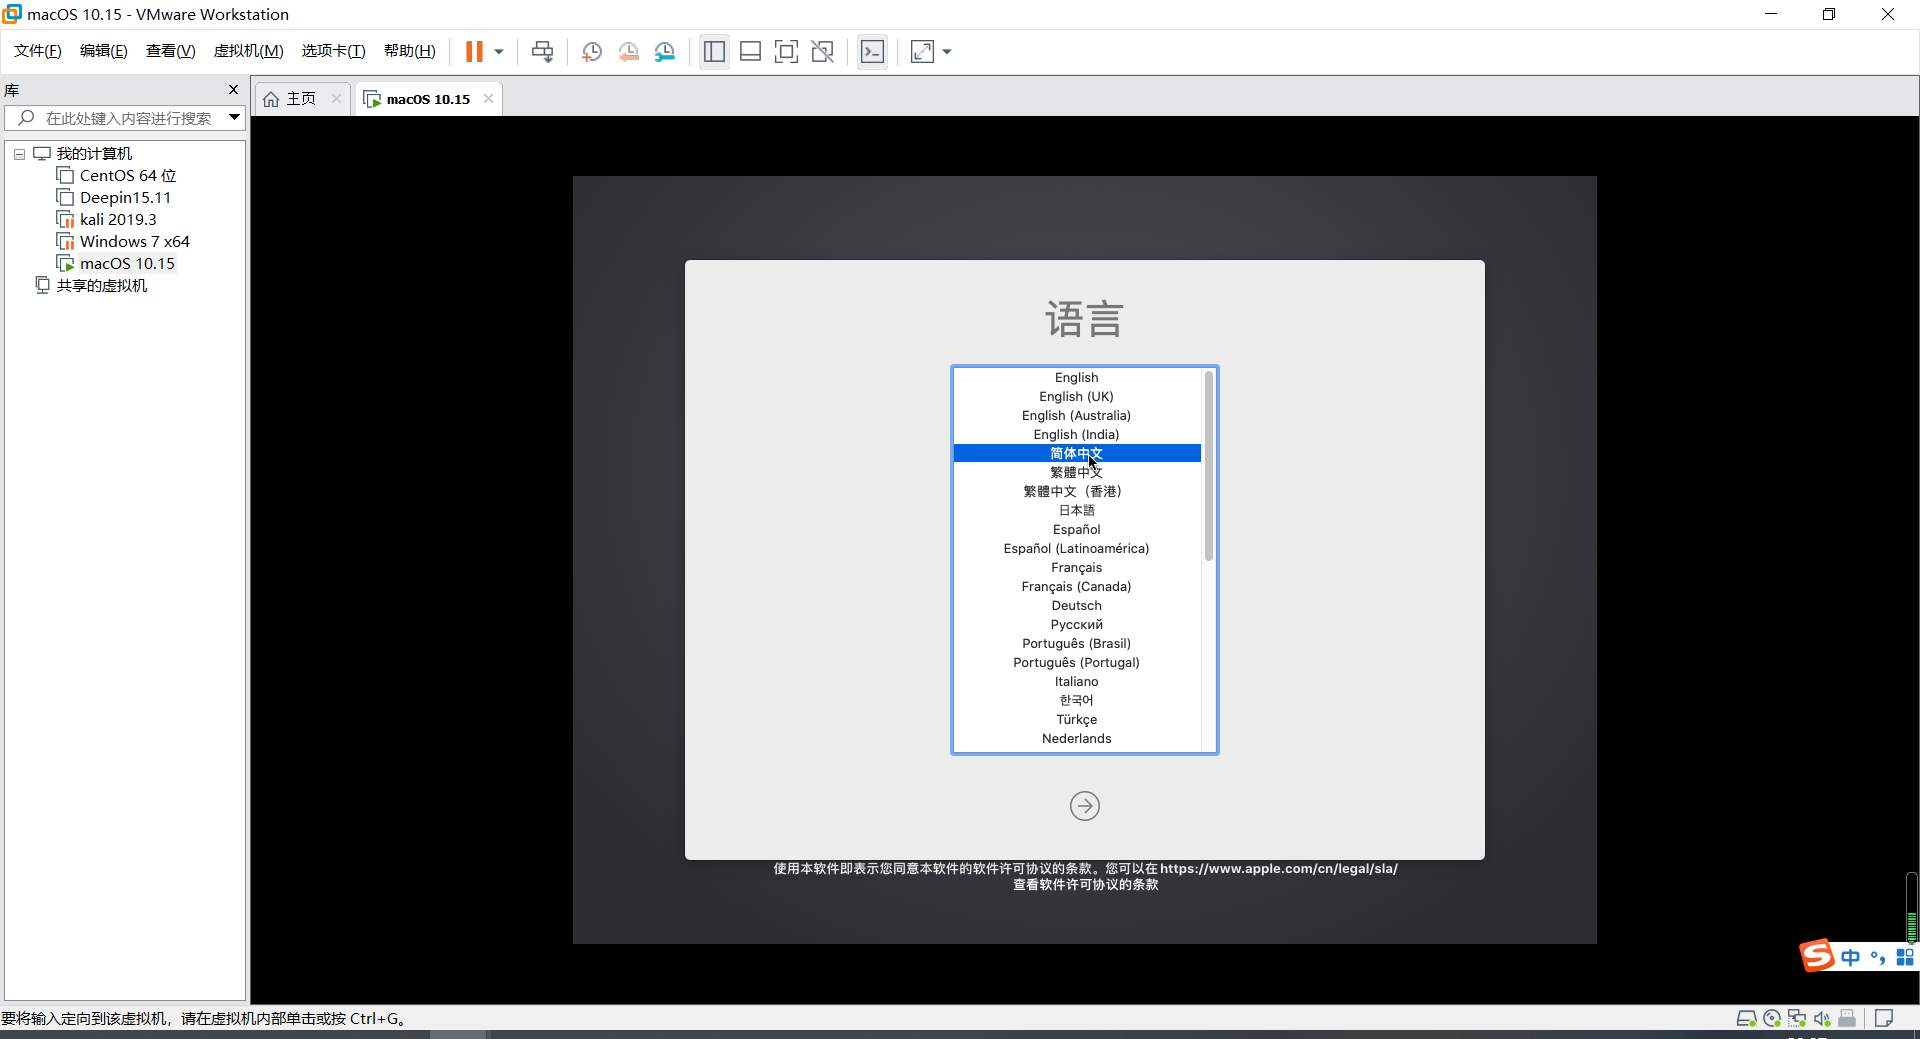Viewport: 1920px width, 1039px height.
Task: Continue with the arrow button
Action: (1084, 805)
